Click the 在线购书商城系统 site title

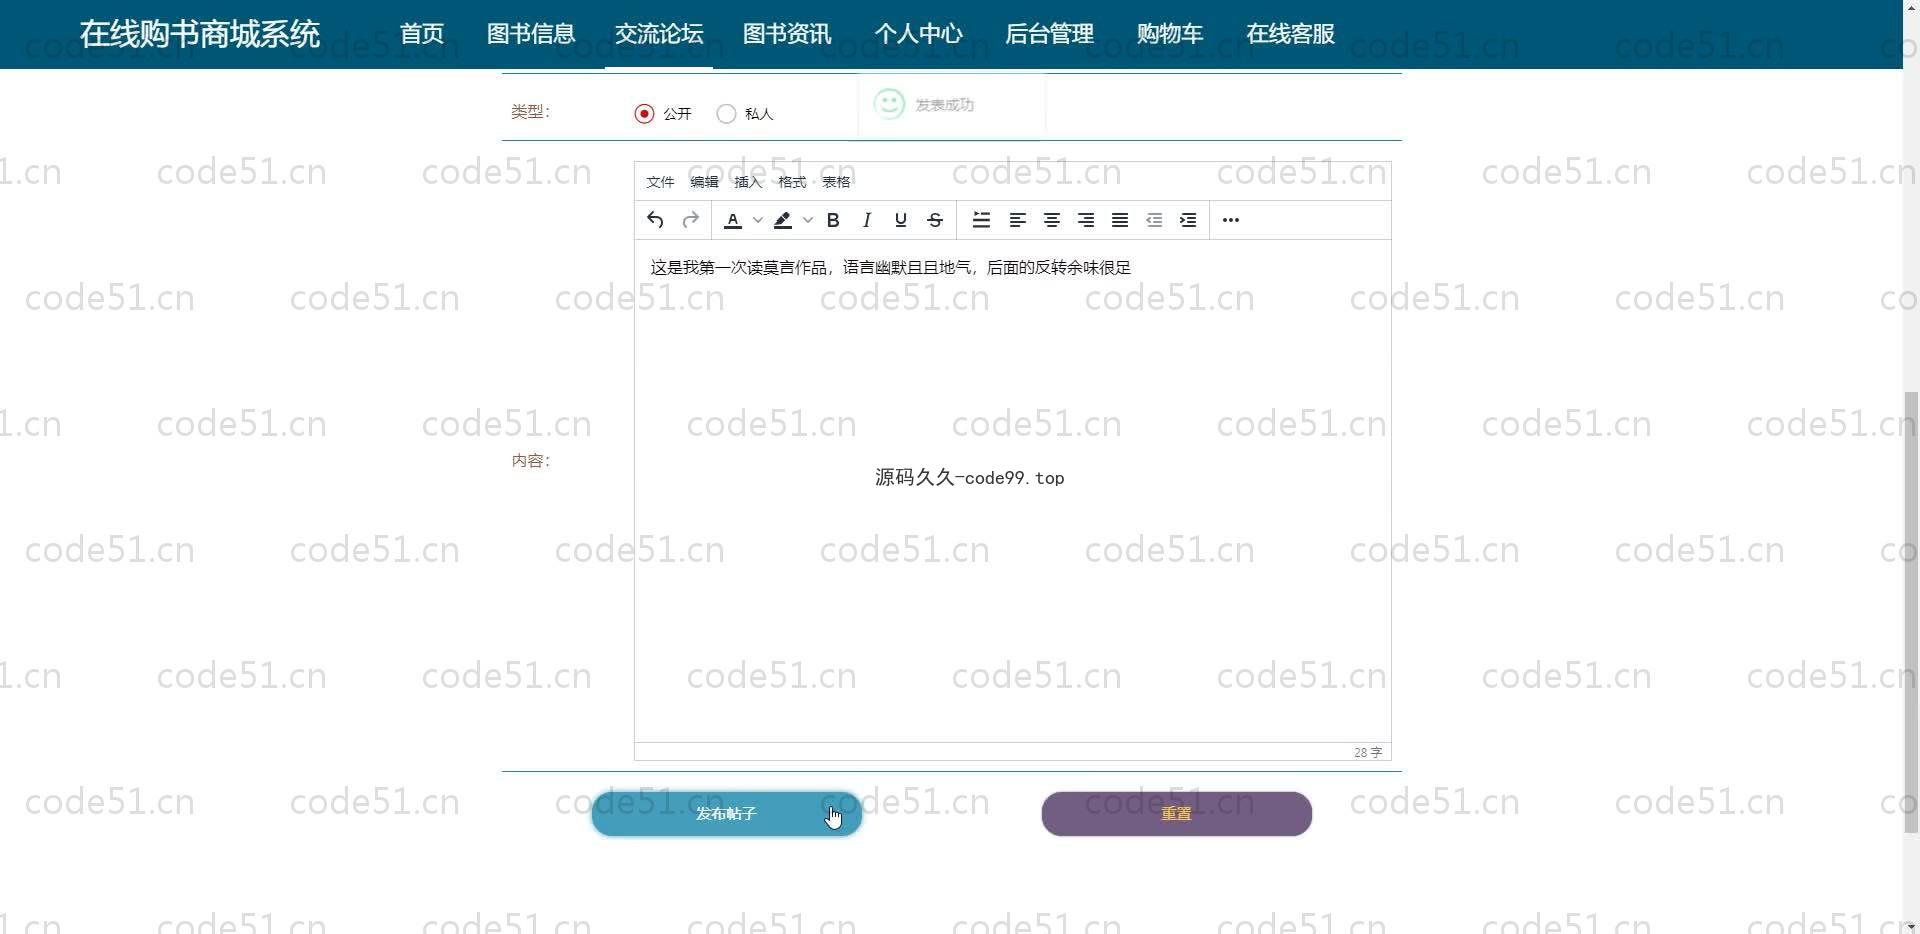(200, 34)
